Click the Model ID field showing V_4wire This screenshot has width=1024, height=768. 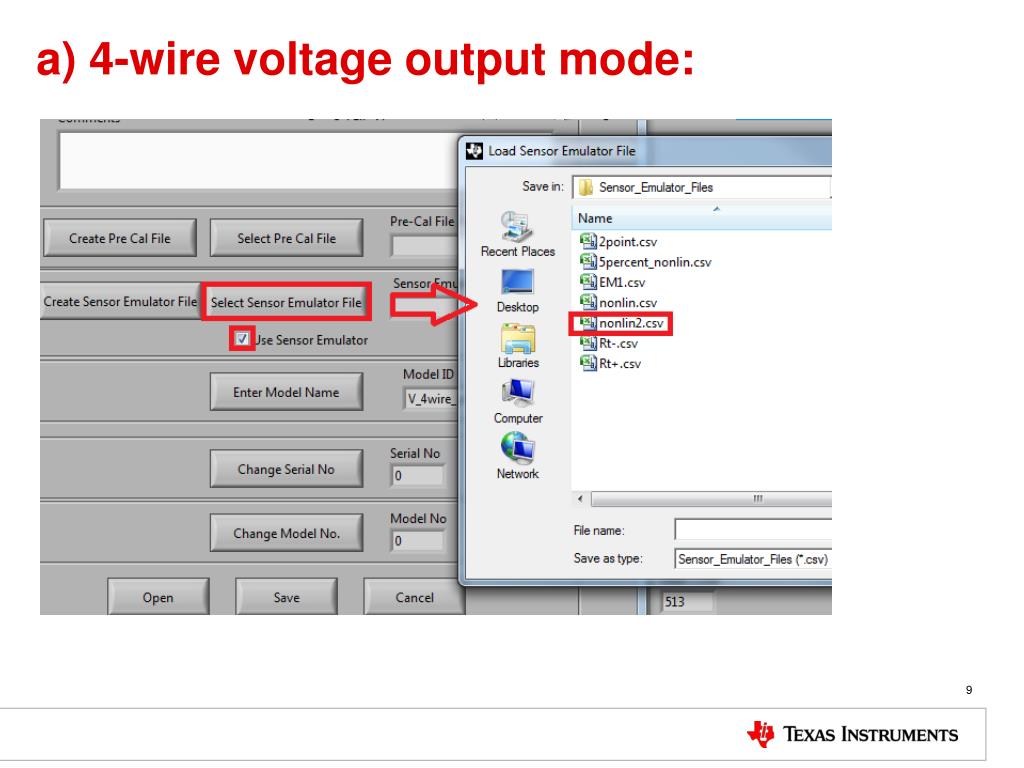[x=431, y=398]
